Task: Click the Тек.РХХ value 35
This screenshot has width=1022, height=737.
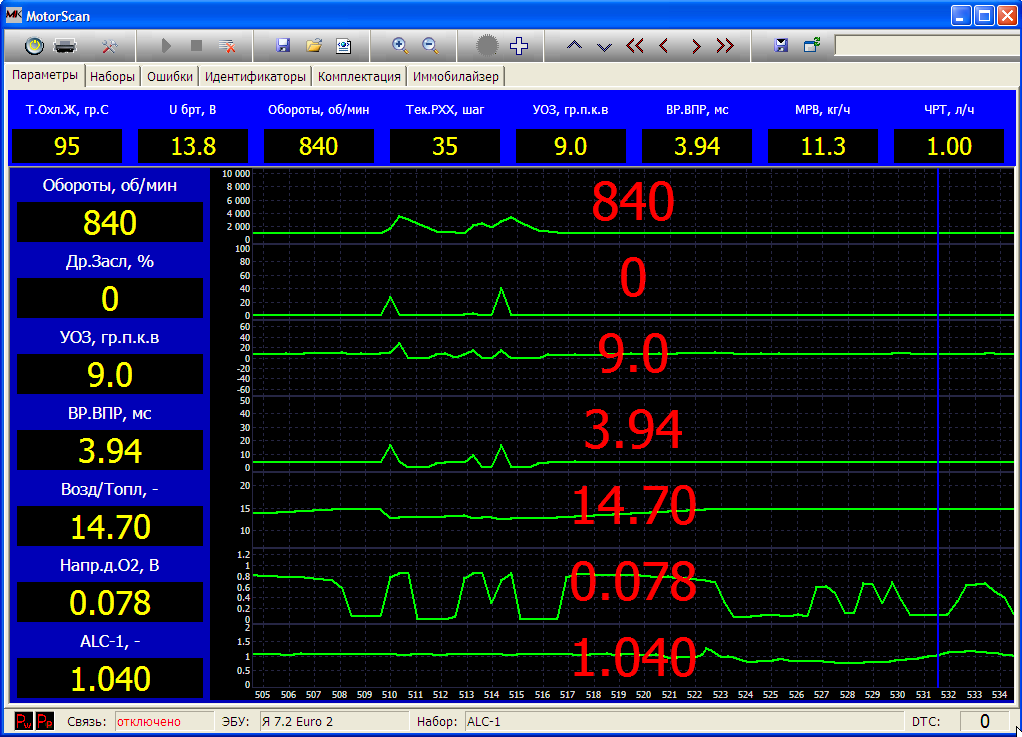Action: pos(445,146)
